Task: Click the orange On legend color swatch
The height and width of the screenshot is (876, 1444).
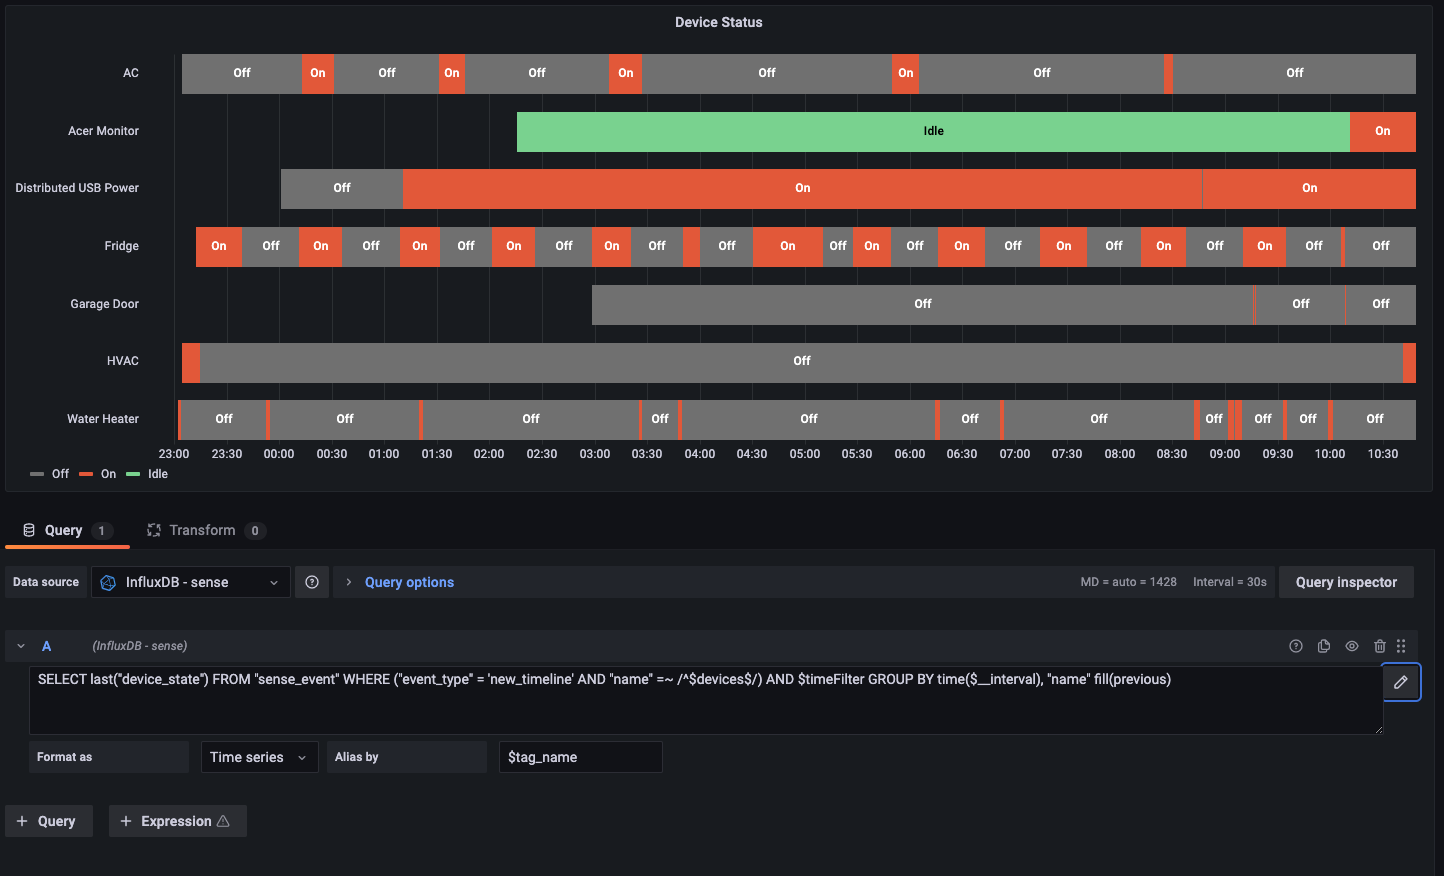Action: click(x=87, y=473)
